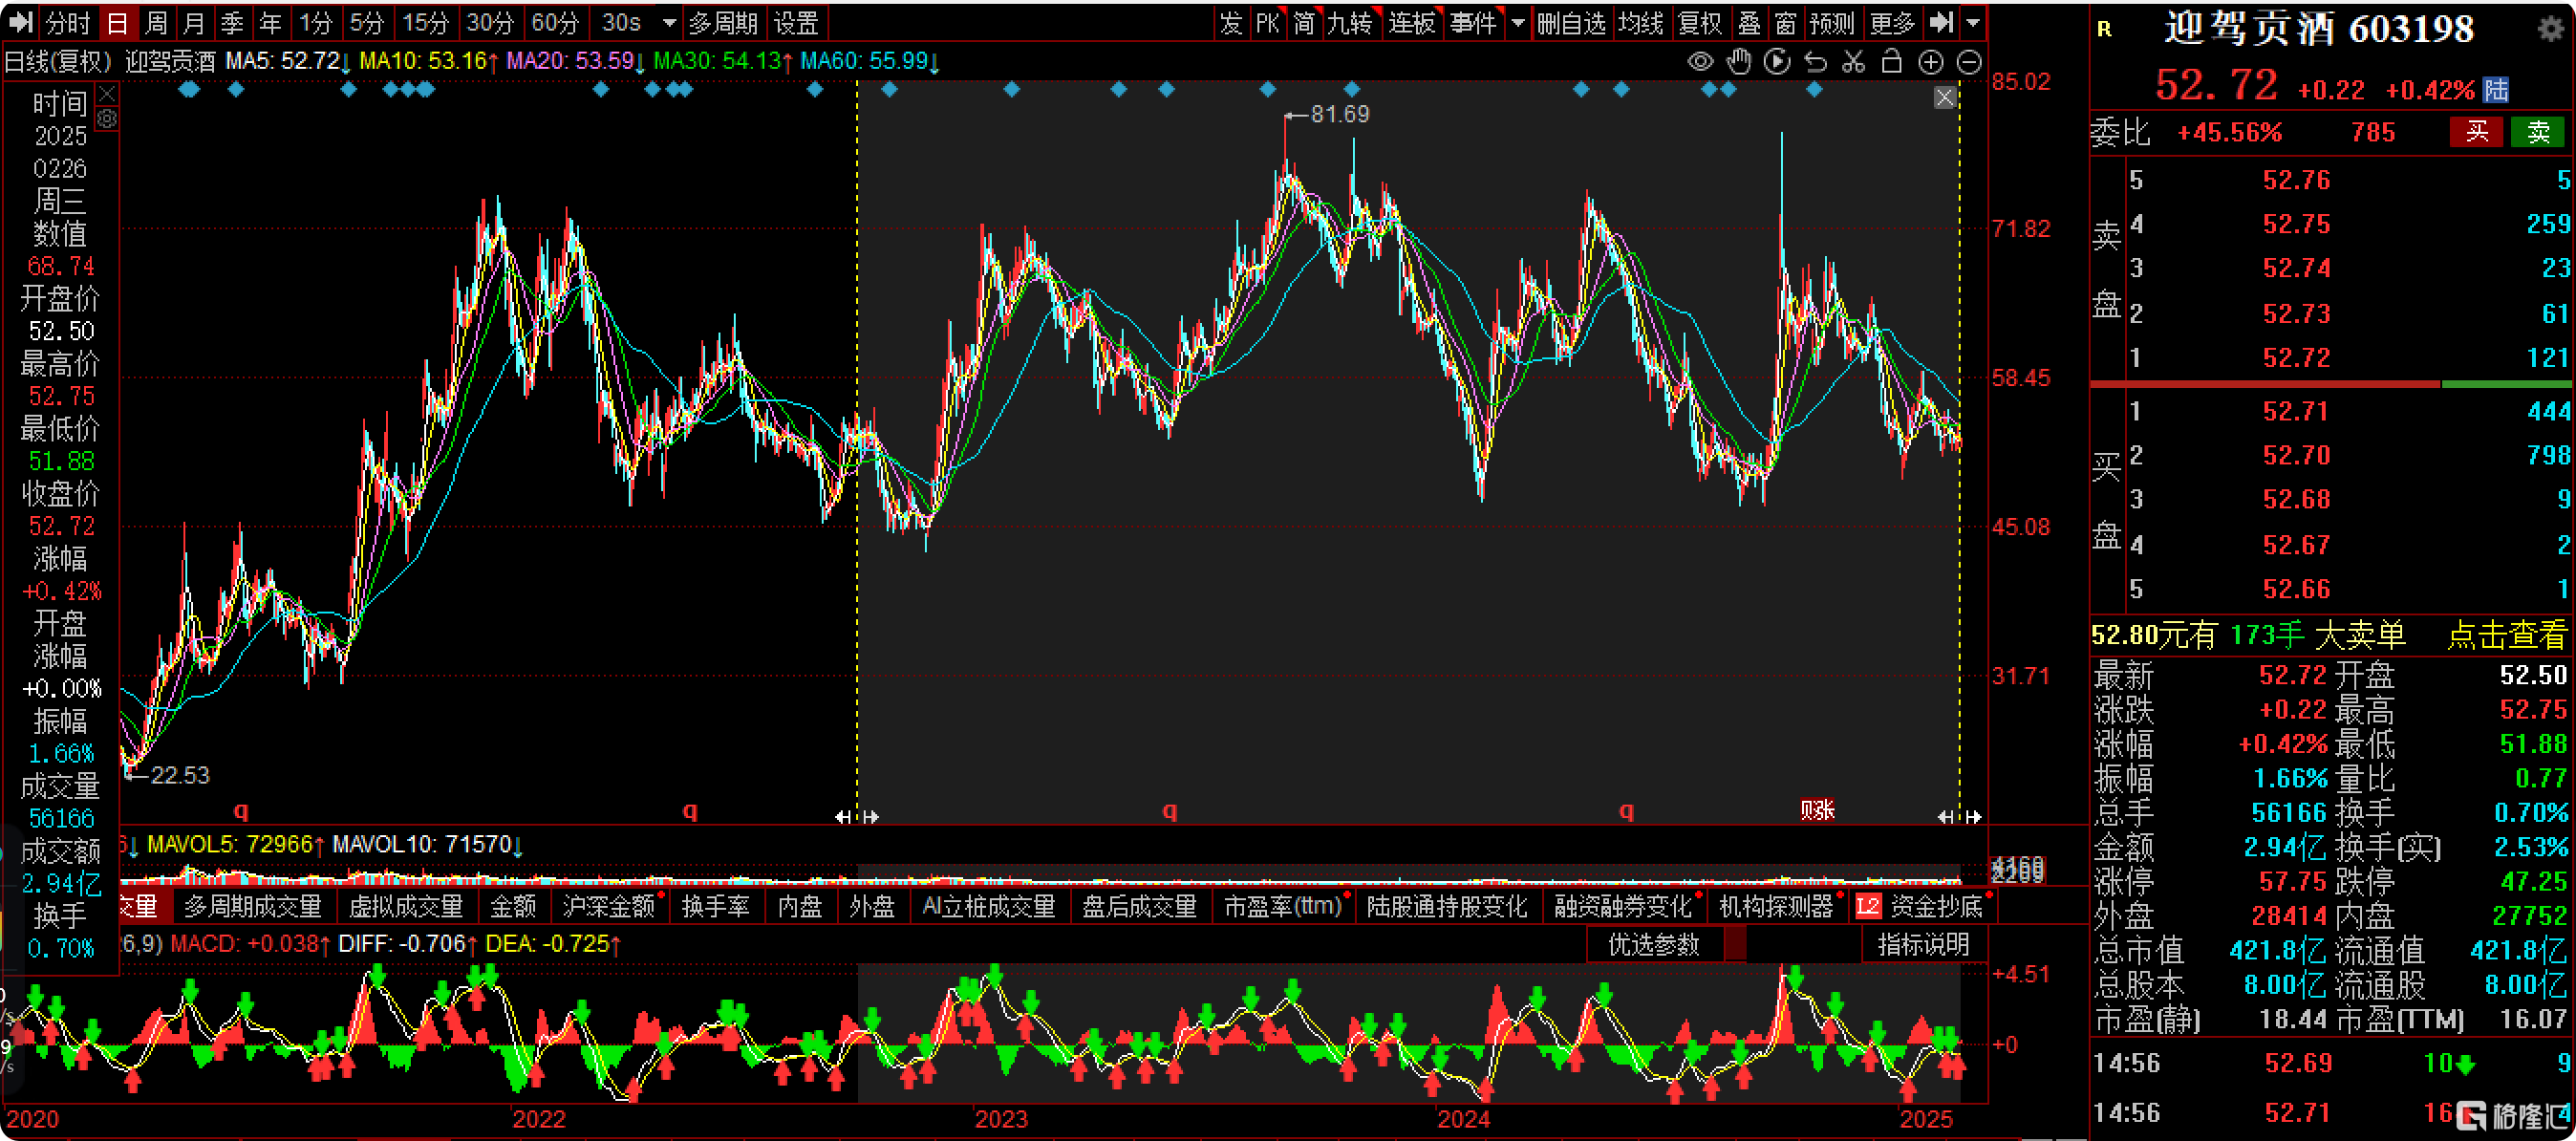2576x1141 pixels.
Task: Switch to 市盈率(ttm) indicator tab
Action: (x=1283, y=906)
